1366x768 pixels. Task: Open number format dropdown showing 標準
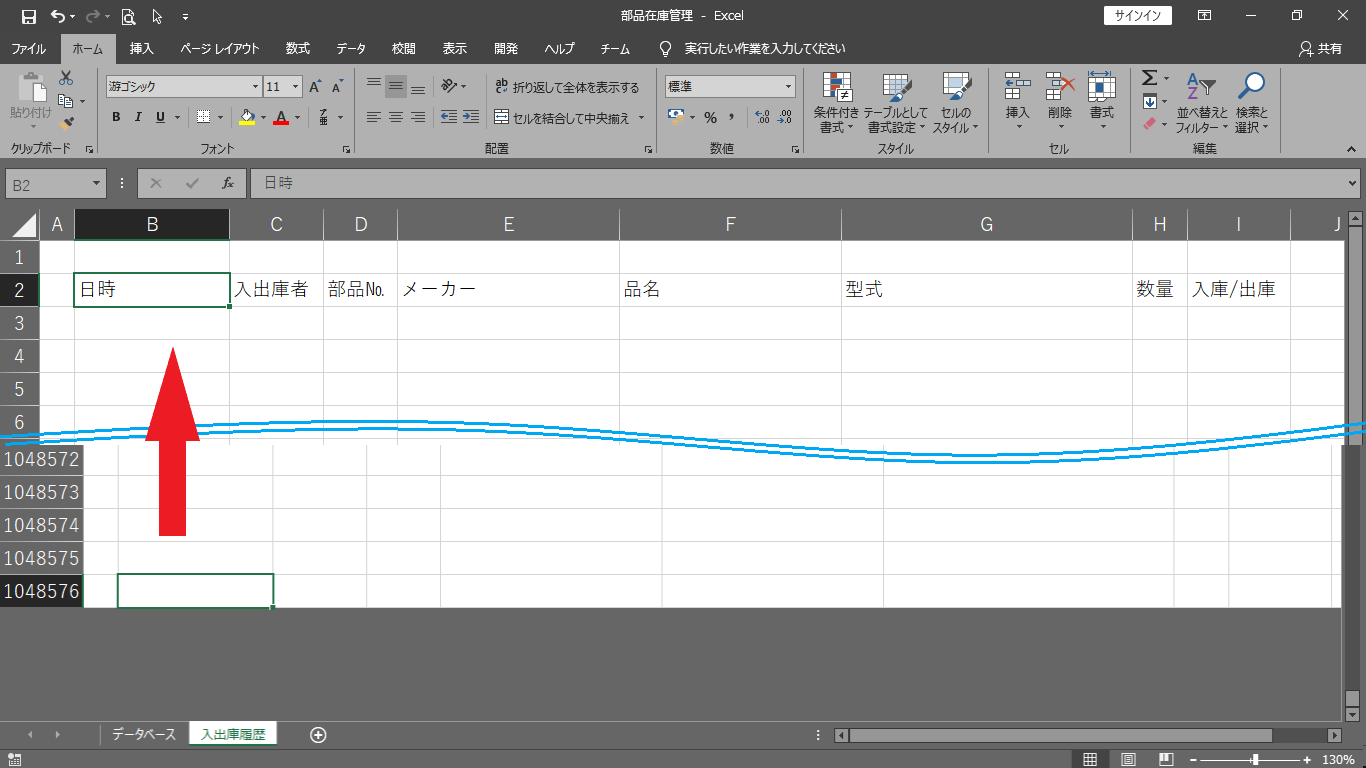coord(788,87)
